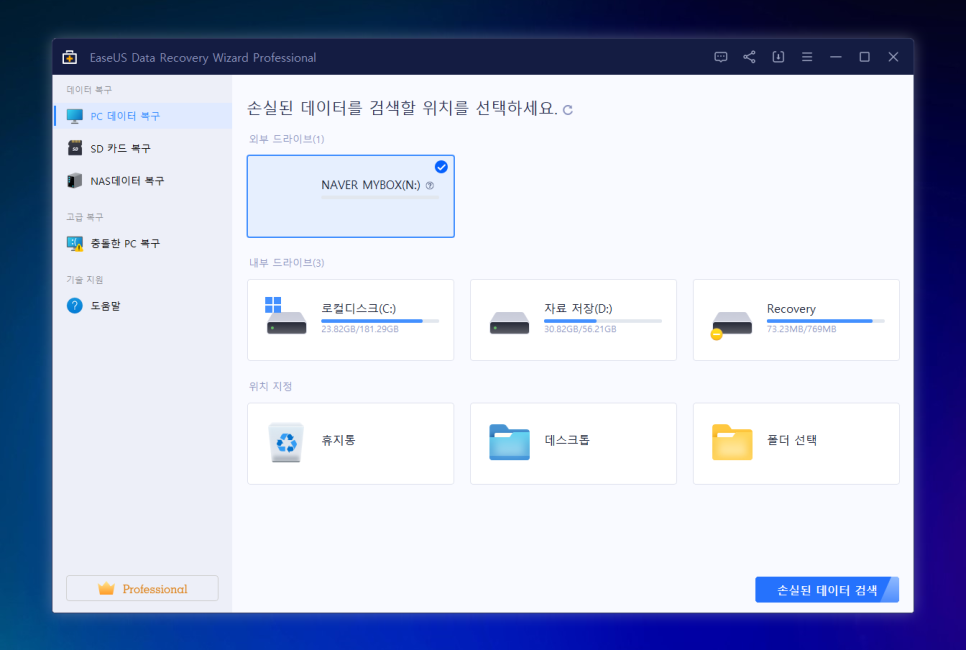Open the feedback chat icon in title bar
This screenshot has height=650, width=966.
pos(720,57)
